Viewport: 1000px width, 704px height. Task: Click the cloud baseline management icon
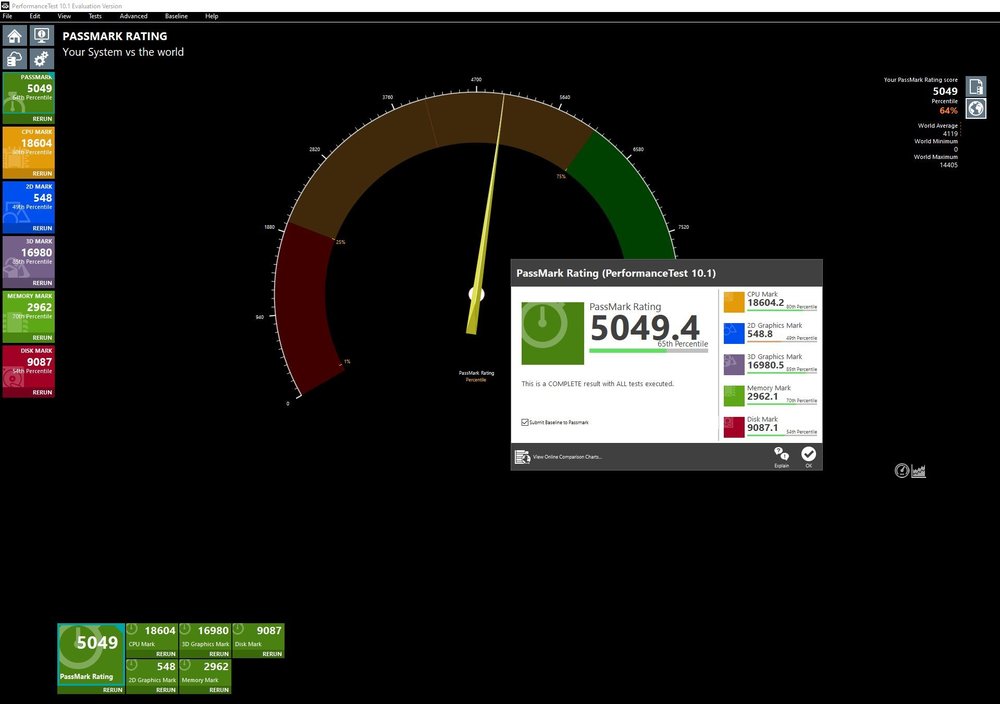tap(15, 59)
